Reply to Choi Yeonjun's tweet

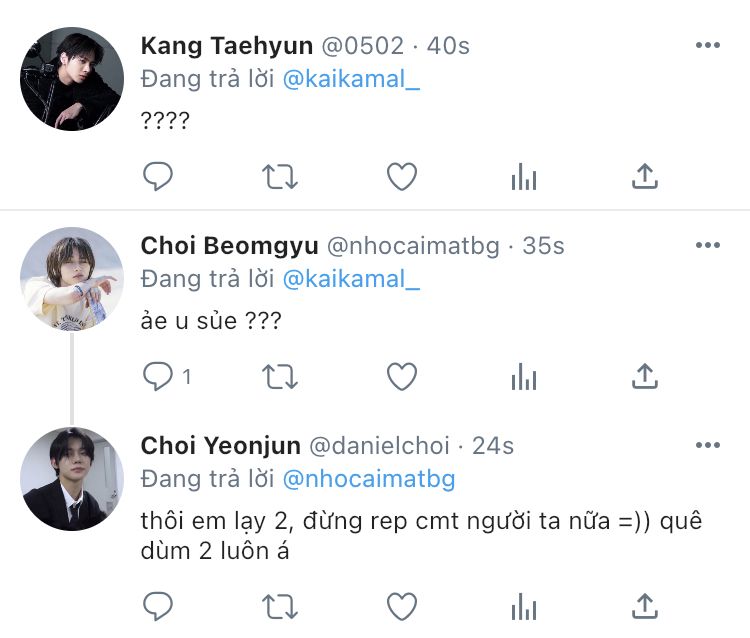coord(158,605)
